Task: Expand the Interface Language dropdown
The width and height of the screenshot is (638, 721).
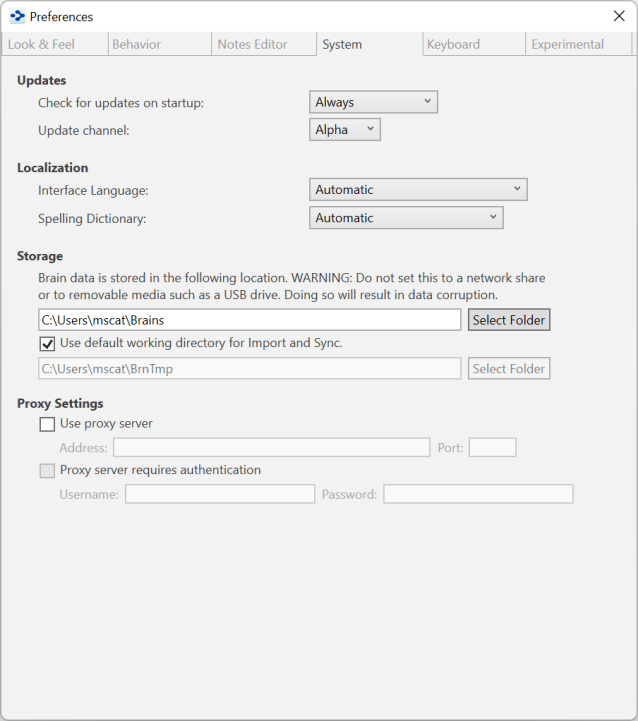Action: click(x=418, y=190)
